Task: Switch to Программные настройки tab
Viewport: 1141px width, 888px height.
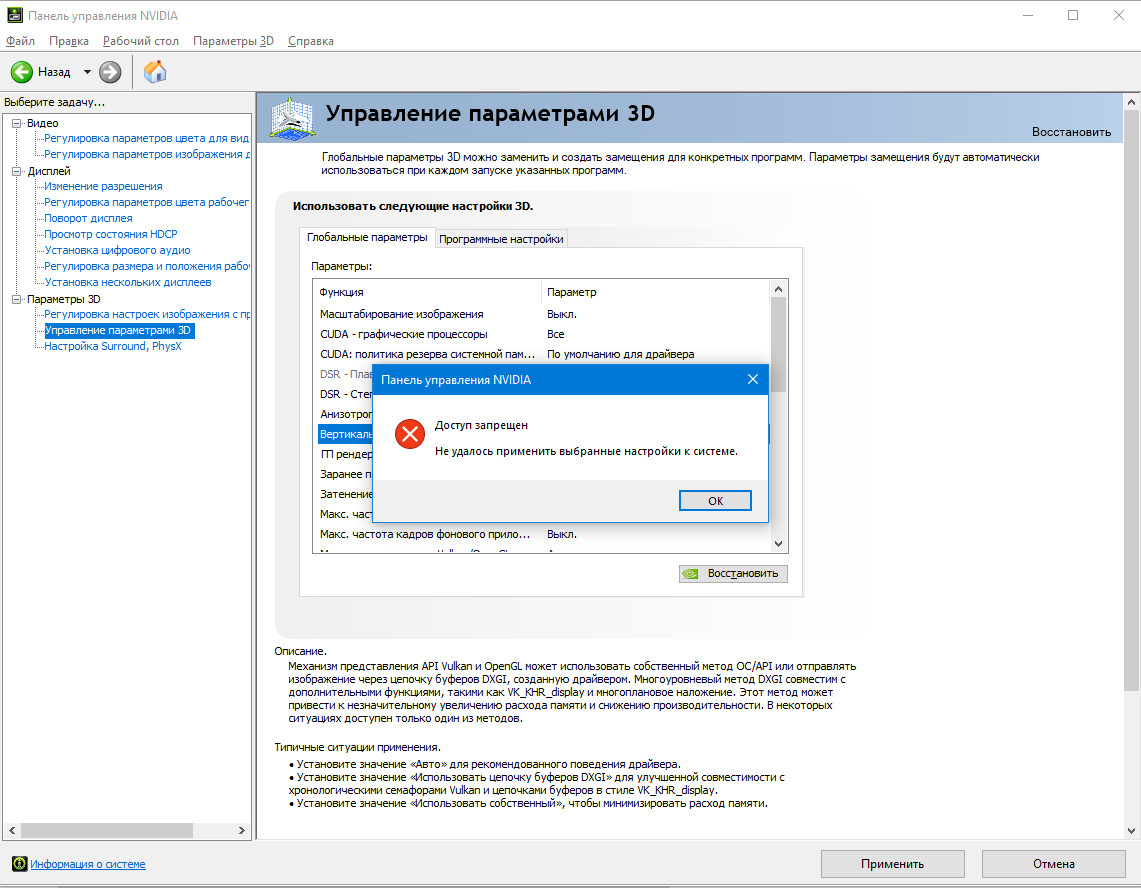Action: point(501,239)
